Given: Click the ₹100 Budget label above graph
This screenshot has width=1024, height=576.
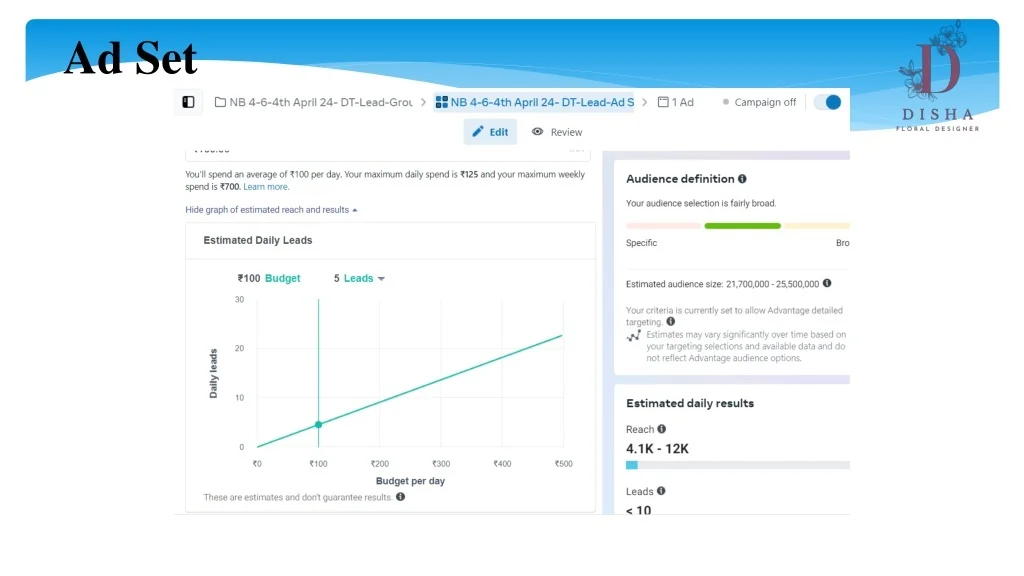Looking at the screenshot, I should 269,279.
